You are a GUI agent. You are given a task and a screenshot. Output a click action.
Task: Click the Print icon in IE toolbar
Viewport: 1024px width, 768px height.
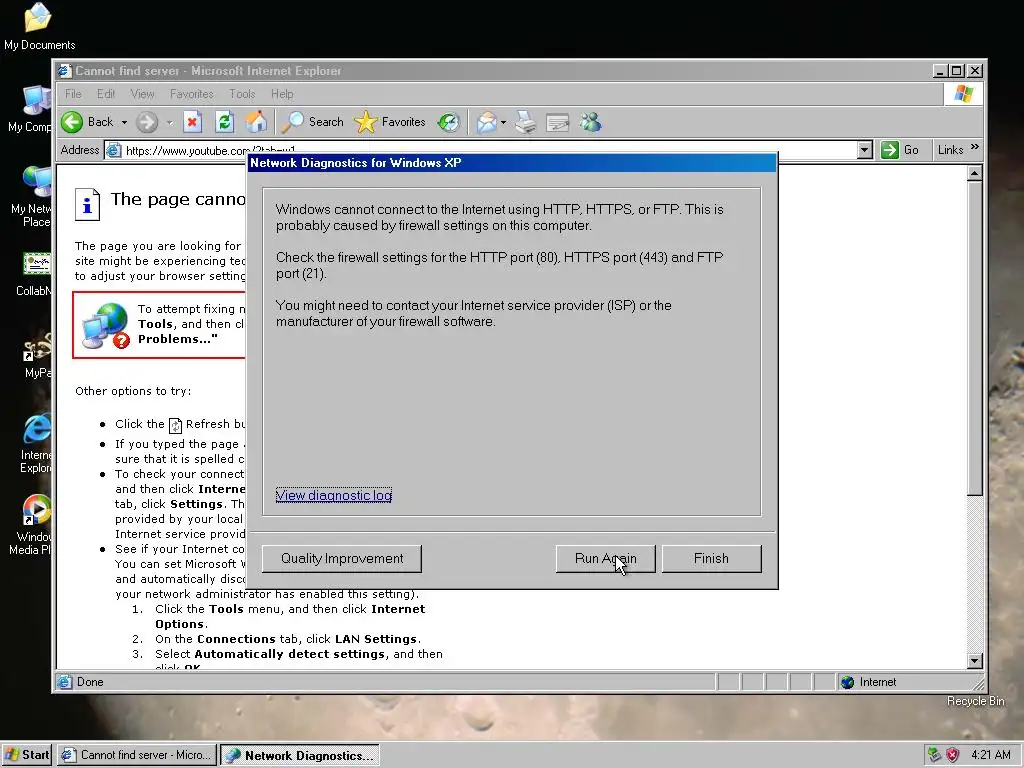pos(526,122)
